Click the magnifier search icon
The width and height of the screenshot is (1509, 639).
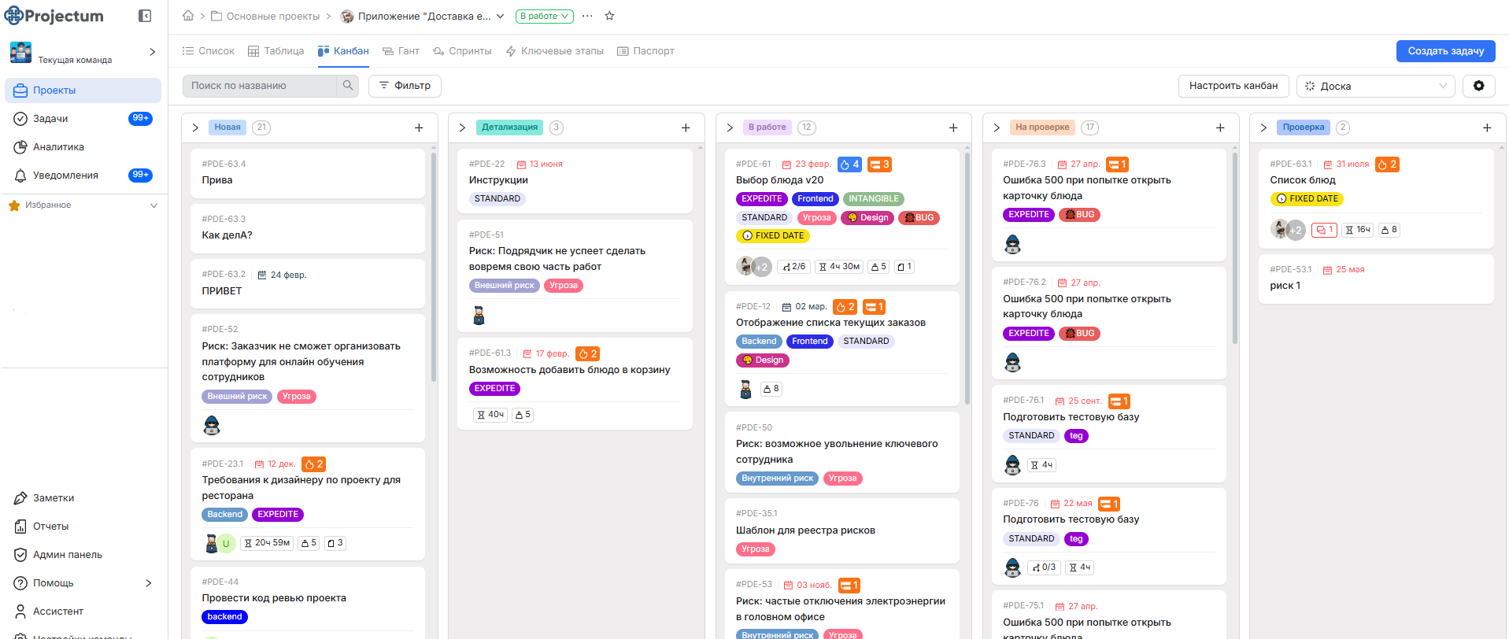coord(348,86)
